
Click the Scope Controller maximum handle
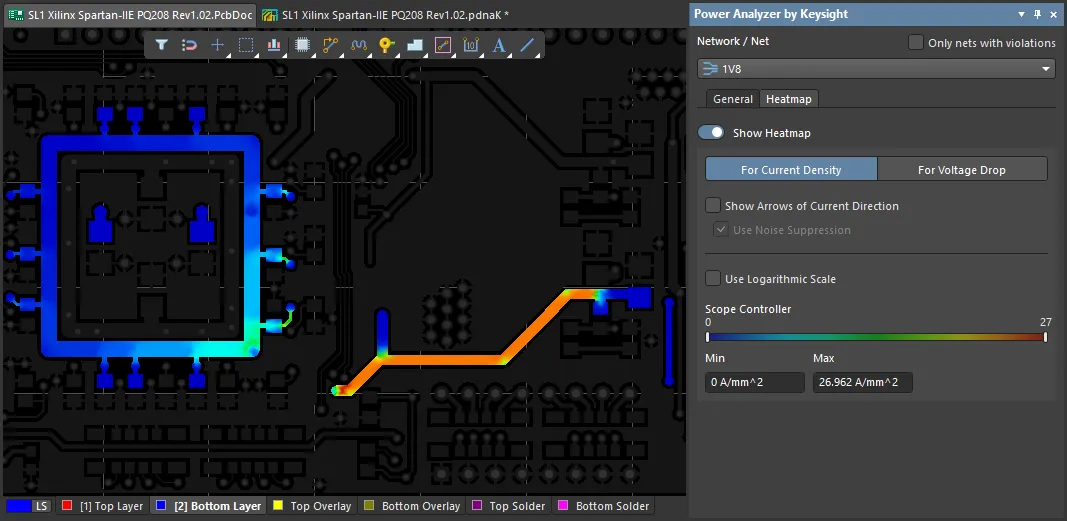click(x=1046, y=337)
